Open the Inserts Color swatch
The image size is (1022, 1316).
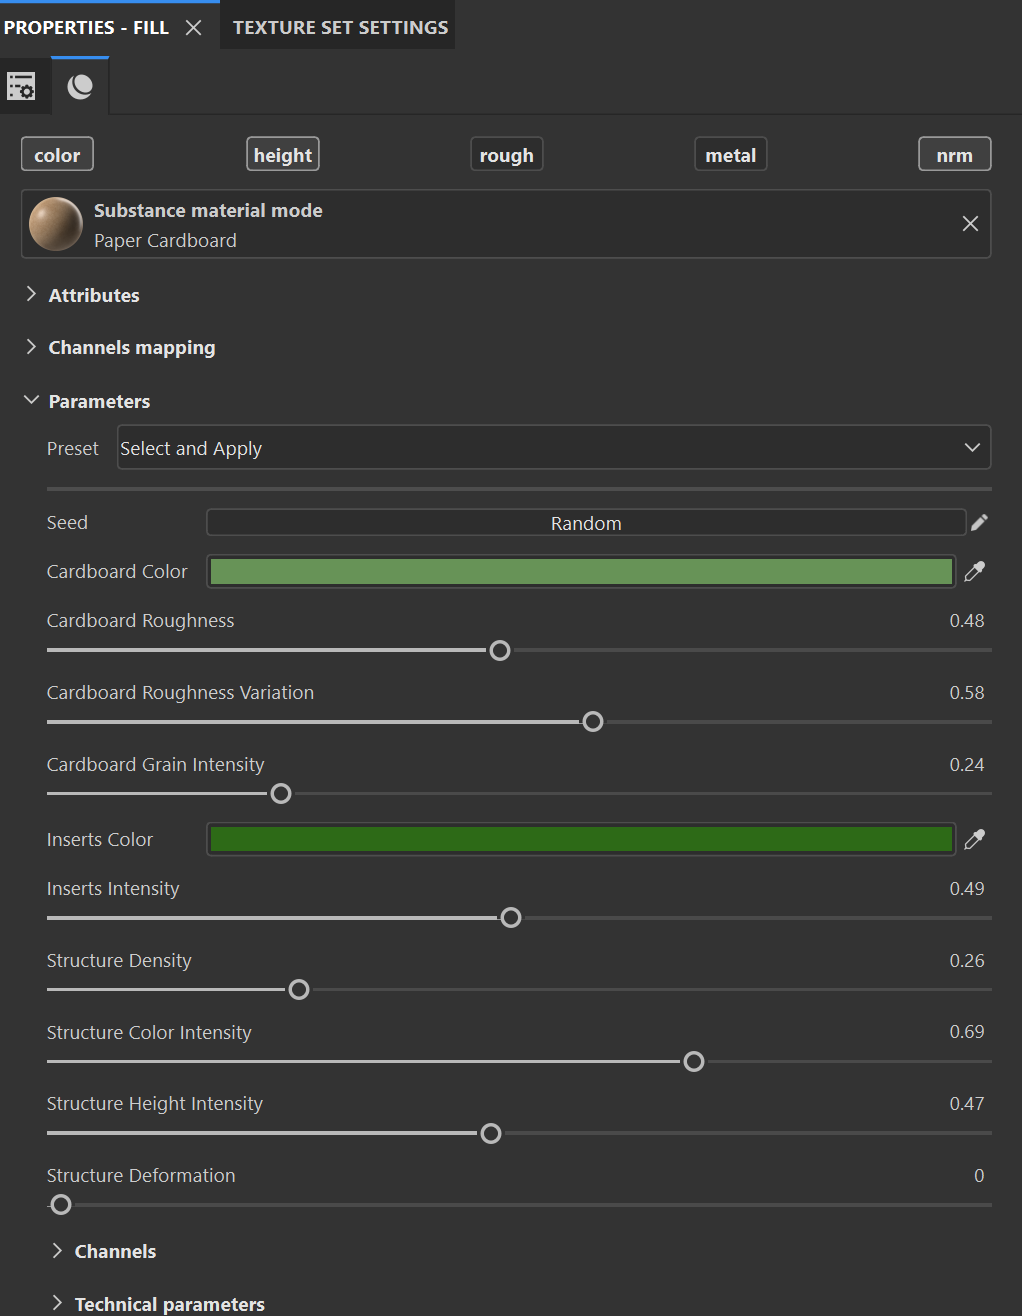coord(581,839)
